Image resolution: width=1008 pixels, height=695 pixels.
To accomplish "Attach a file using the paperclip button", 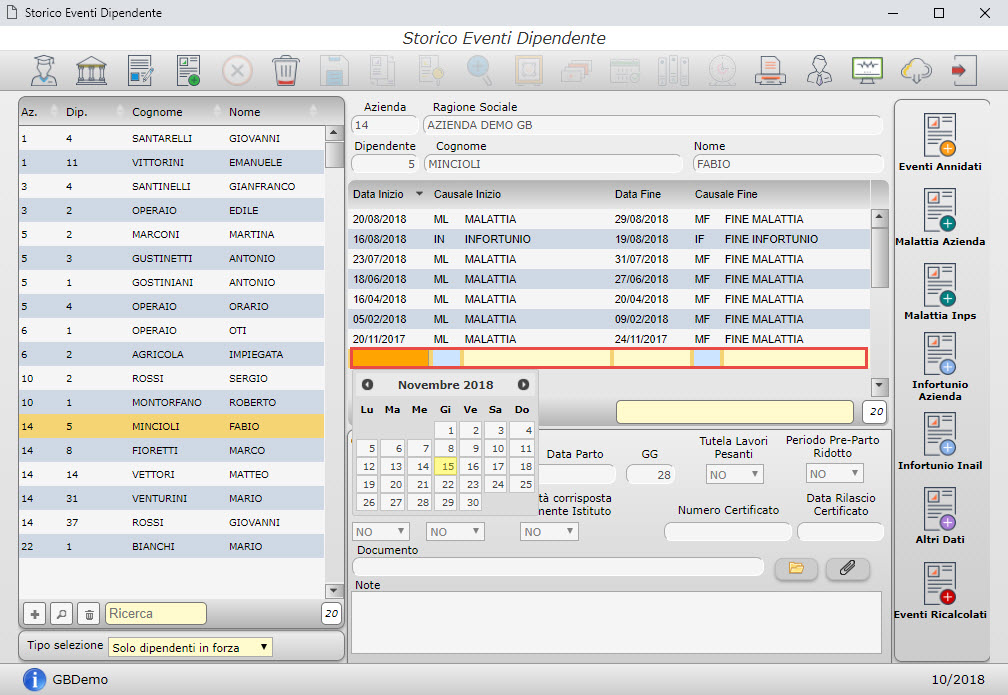I will click(847, 568).
